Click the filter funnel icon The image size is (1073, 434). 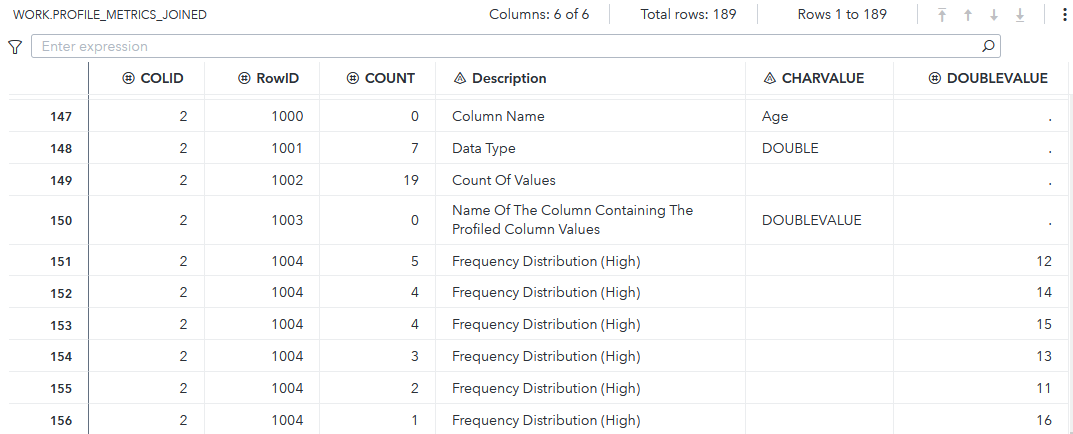tap(15, 47)
